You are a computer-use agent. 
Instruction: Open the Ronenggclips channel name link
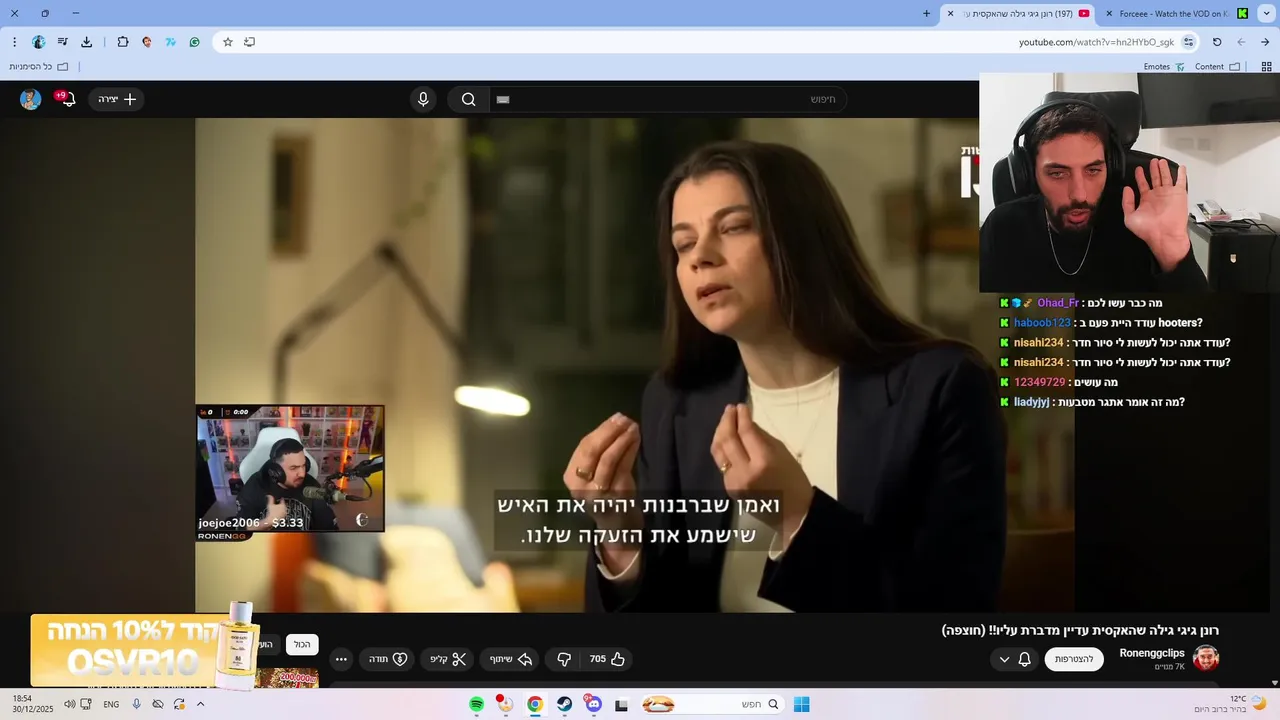[x=1152, y=653]
